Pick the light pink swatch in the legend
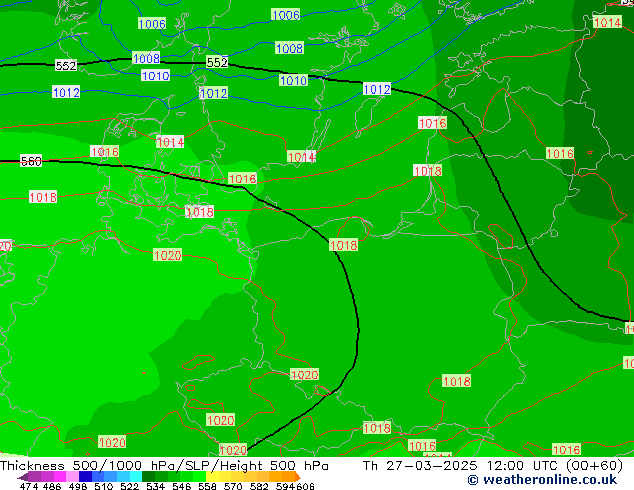The width and height of the screenshot is (634, 490). (72, 477)
